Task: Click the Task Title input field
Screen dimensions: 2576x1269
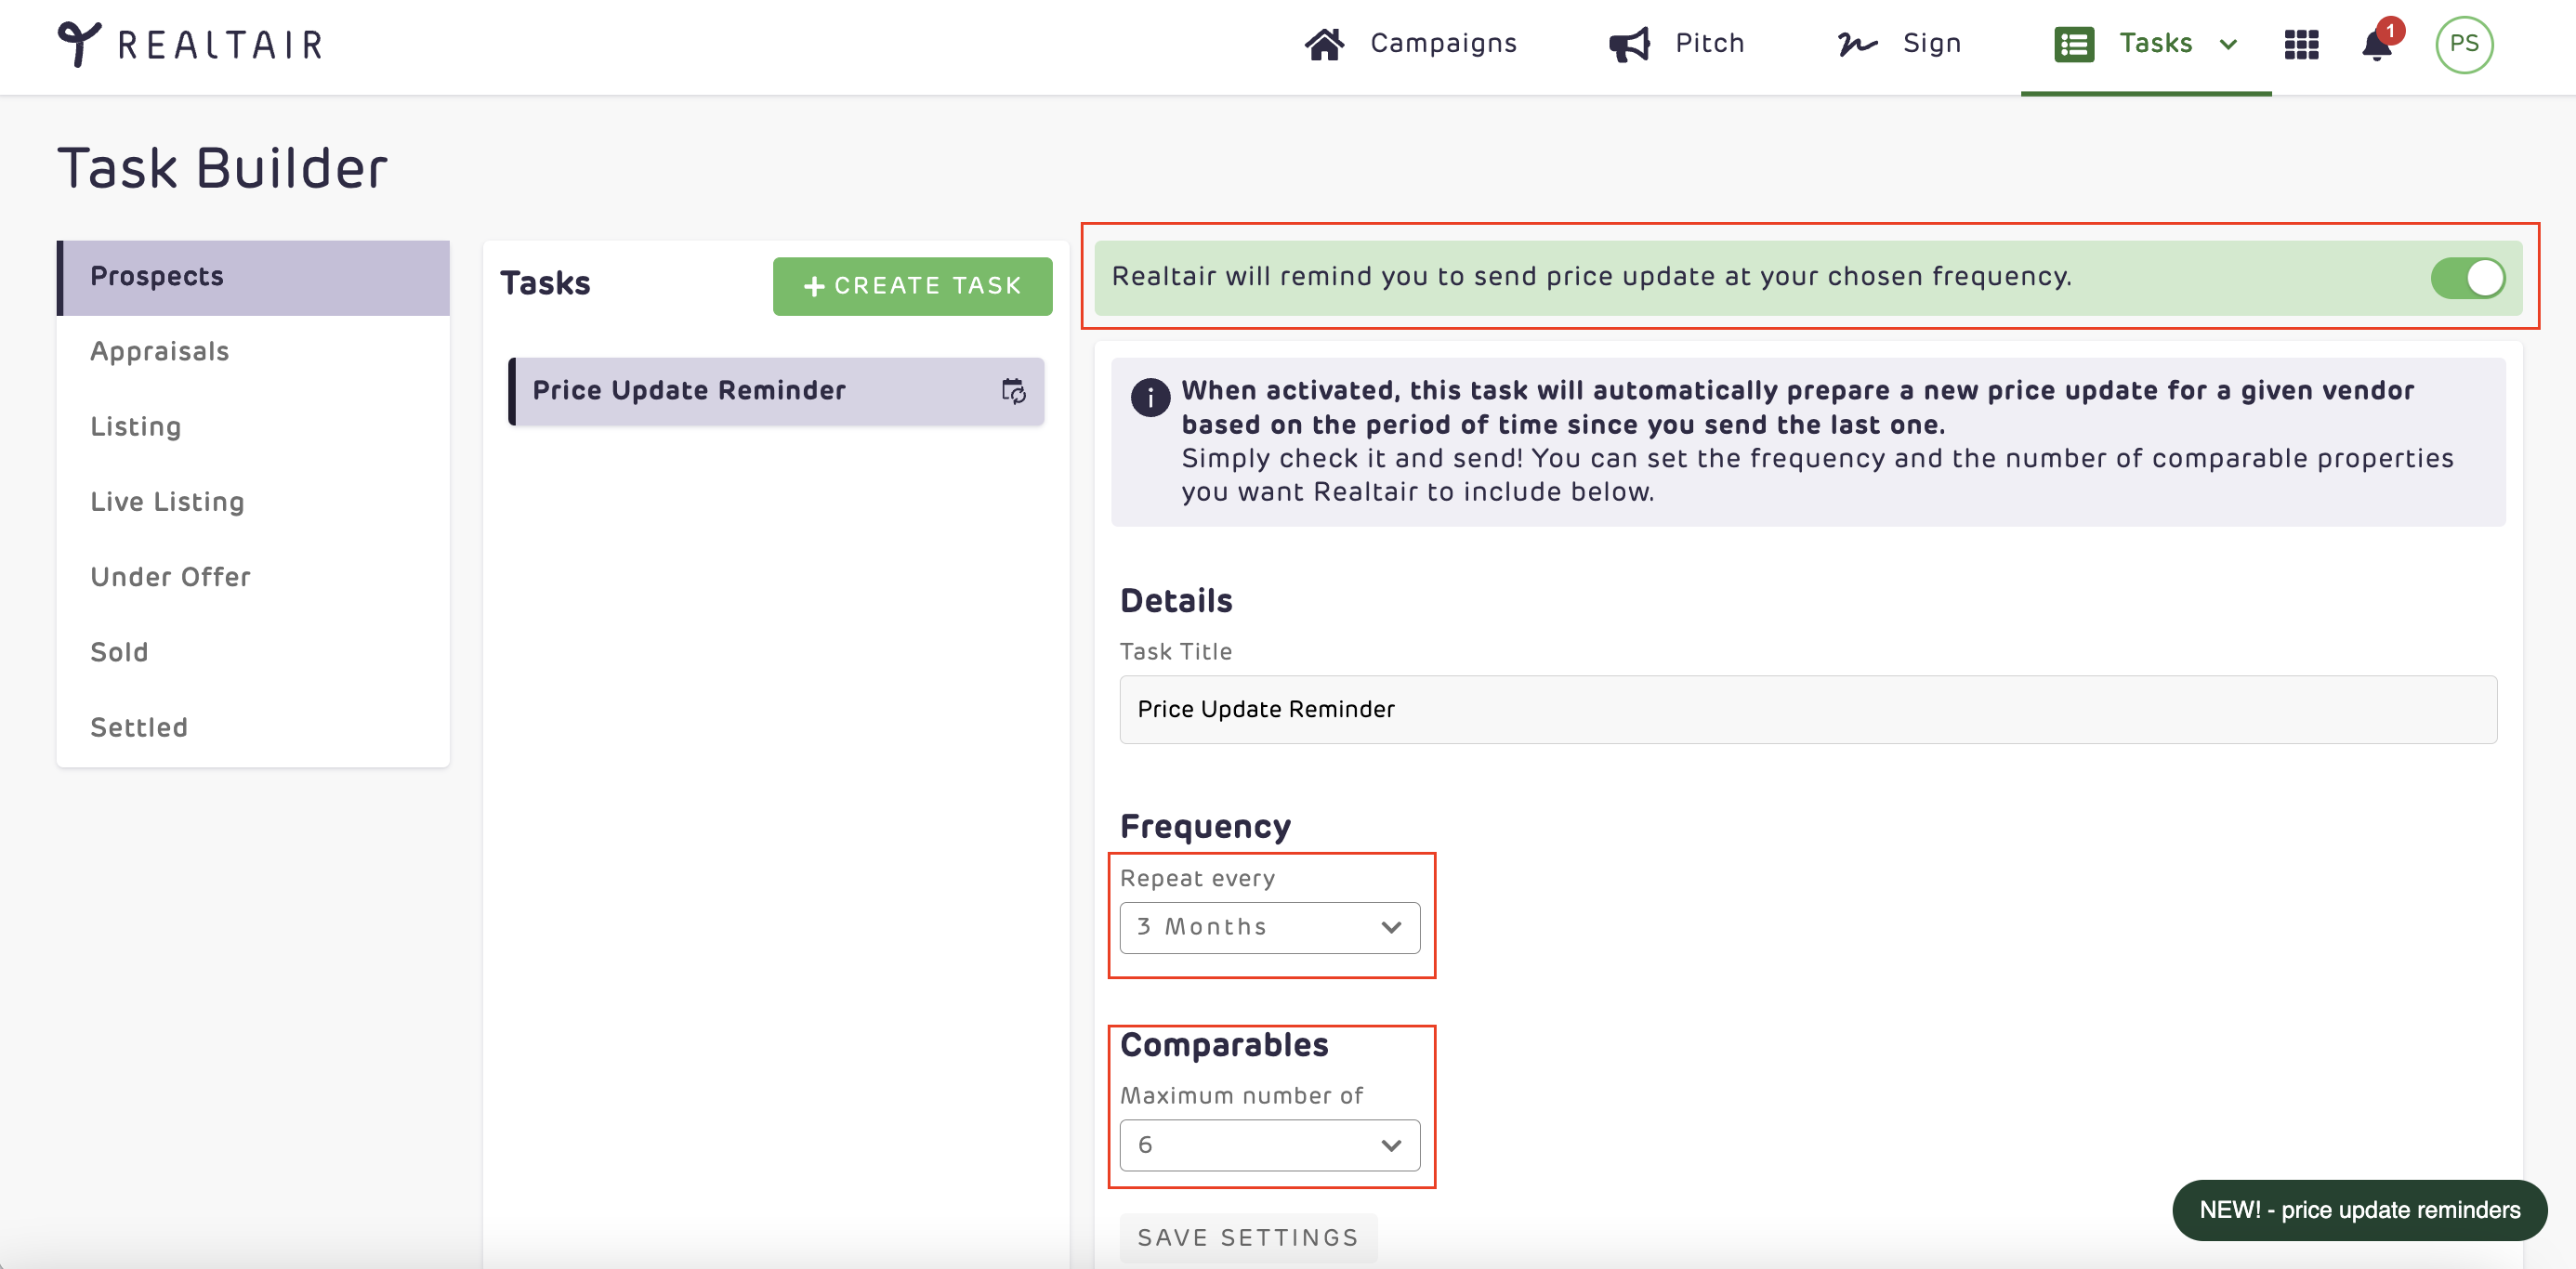Action: click(x=1807, y=709)
